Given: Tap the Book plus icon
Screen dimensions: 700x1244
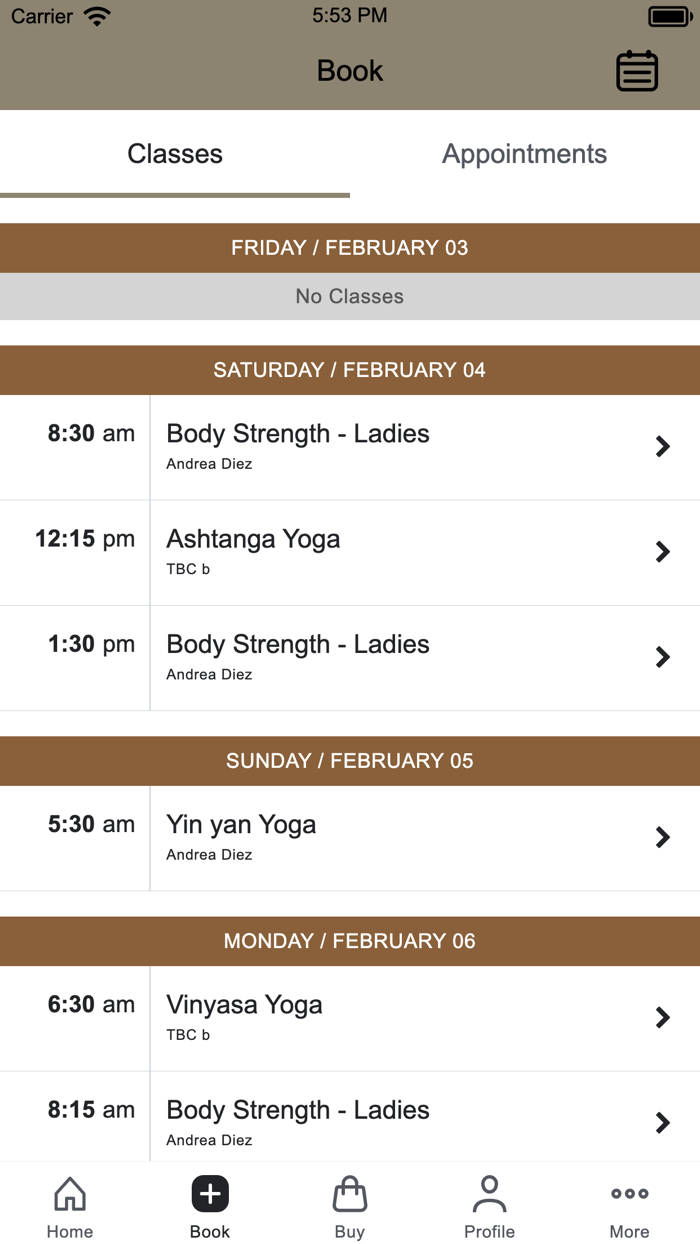Looking at the screenshot, I should [x=209, y=1192].
